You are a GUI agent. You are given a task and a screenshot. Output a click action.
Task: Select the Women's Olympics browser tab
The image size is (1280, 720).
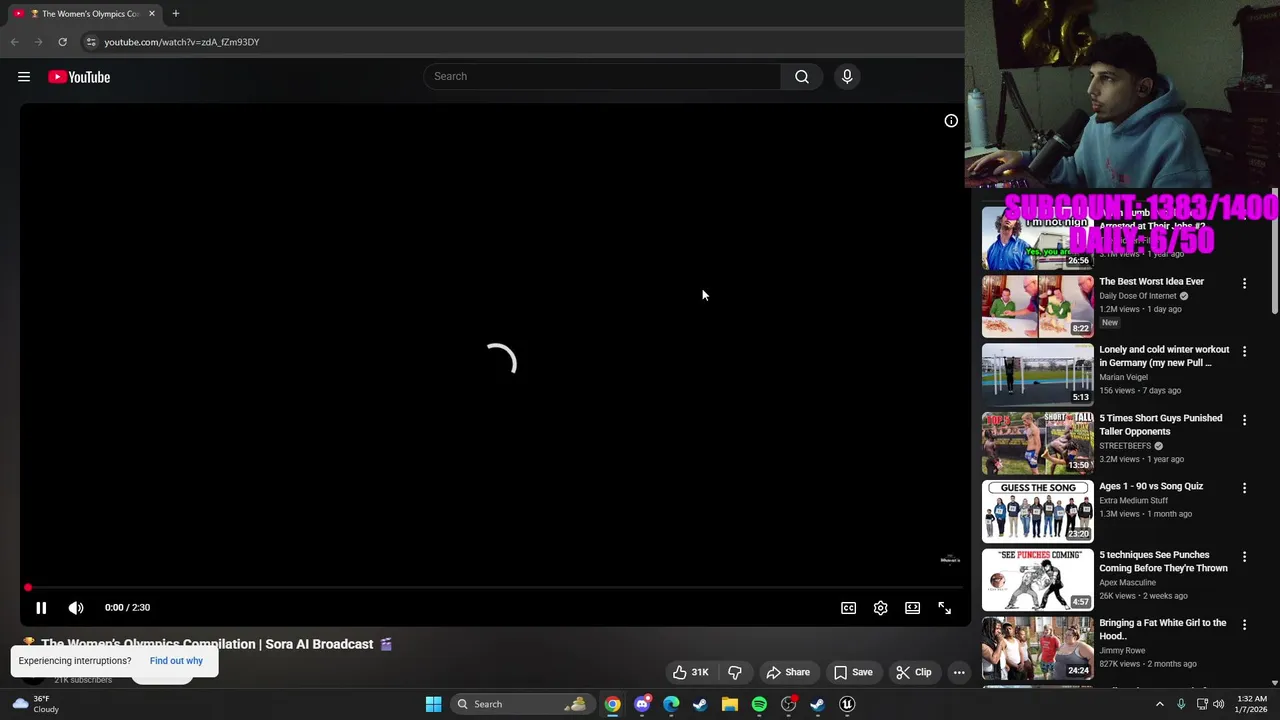pos(84,14)
